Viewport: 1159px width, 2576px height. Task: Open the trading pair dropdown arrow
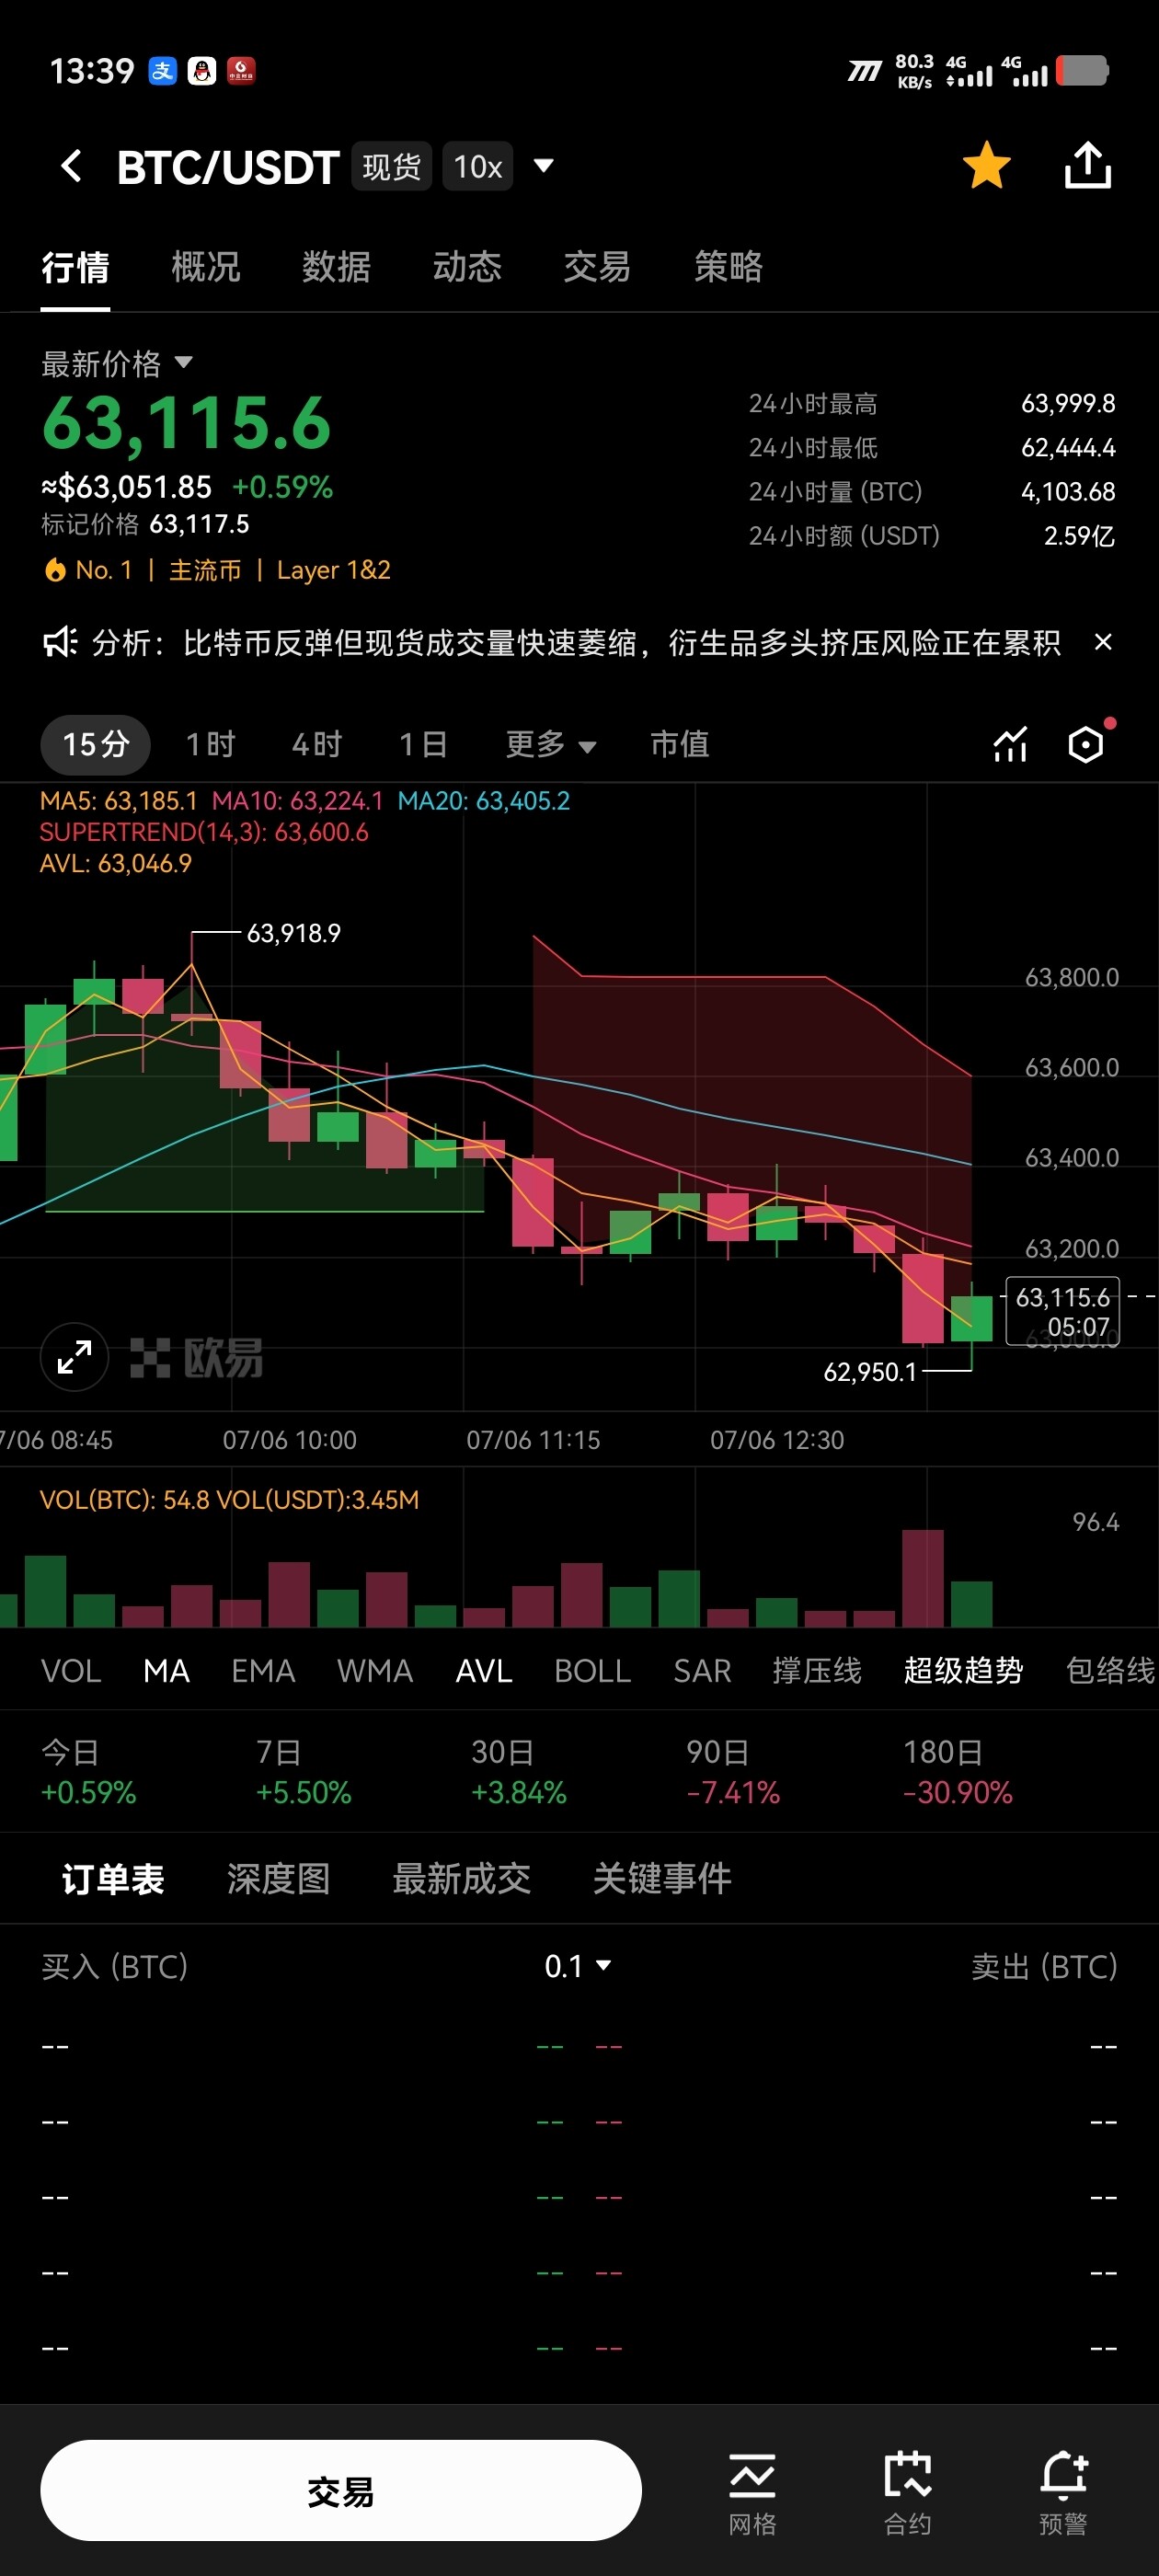coord(544,166)
